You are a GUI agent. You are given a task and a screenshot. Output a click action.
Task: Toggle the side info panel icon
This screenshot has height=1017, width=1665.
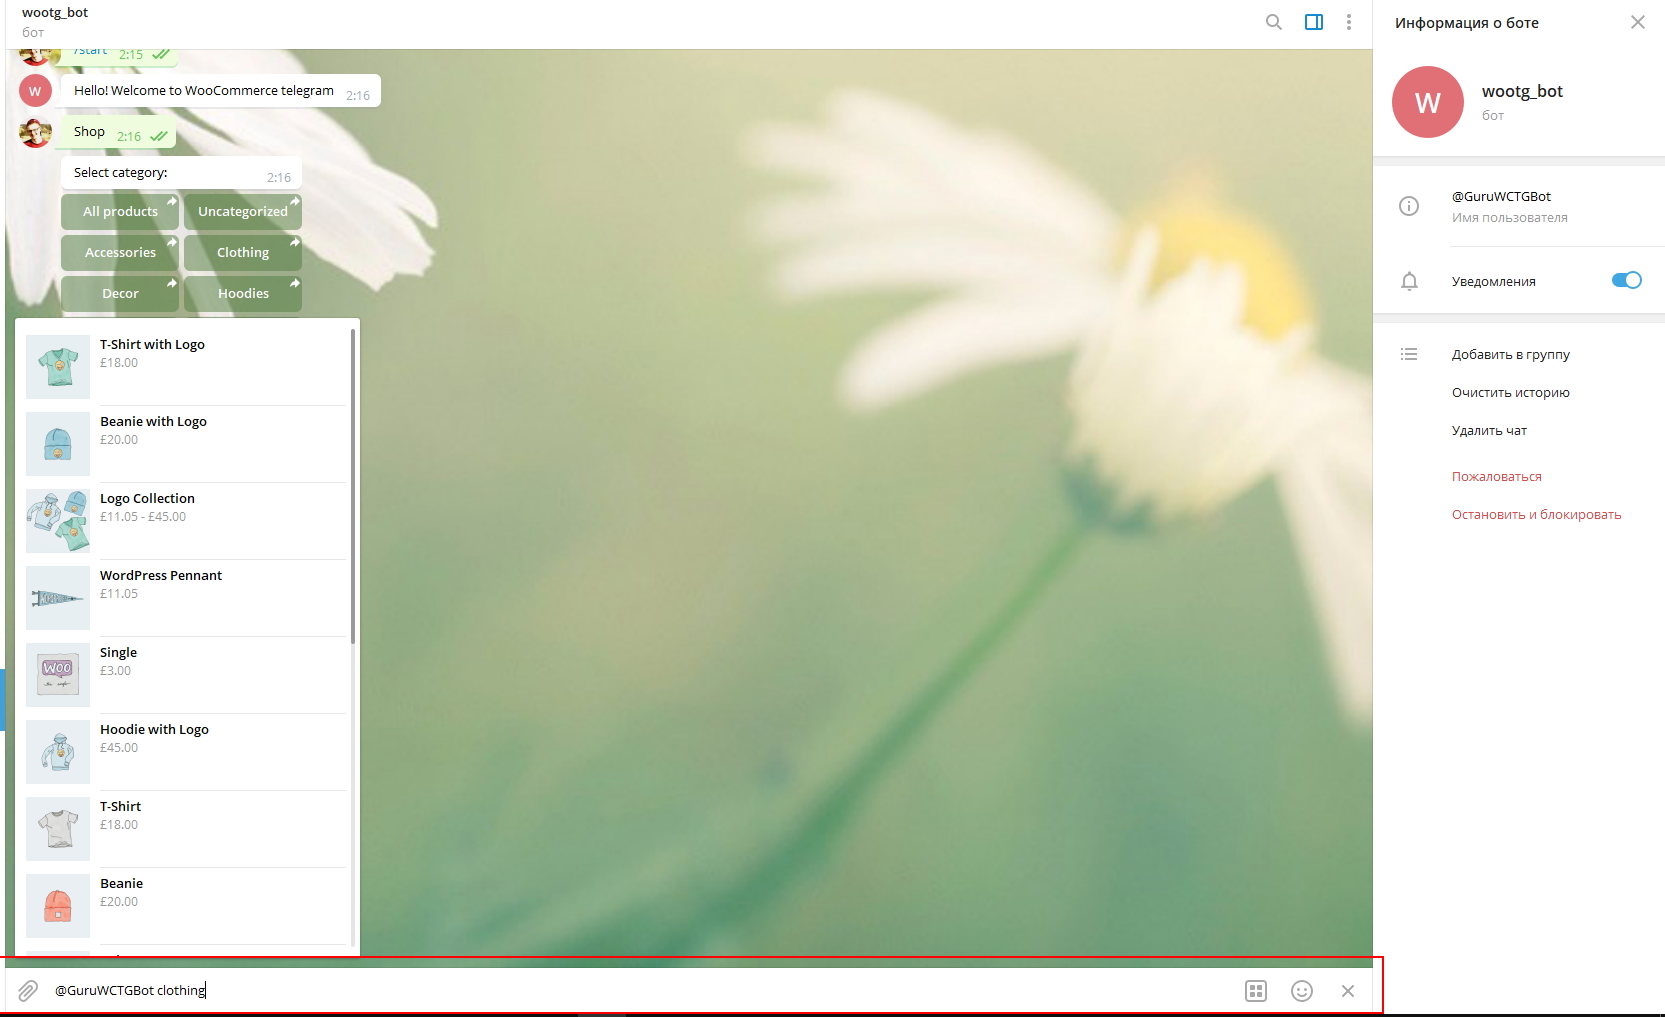click(x=1314, y=22)
